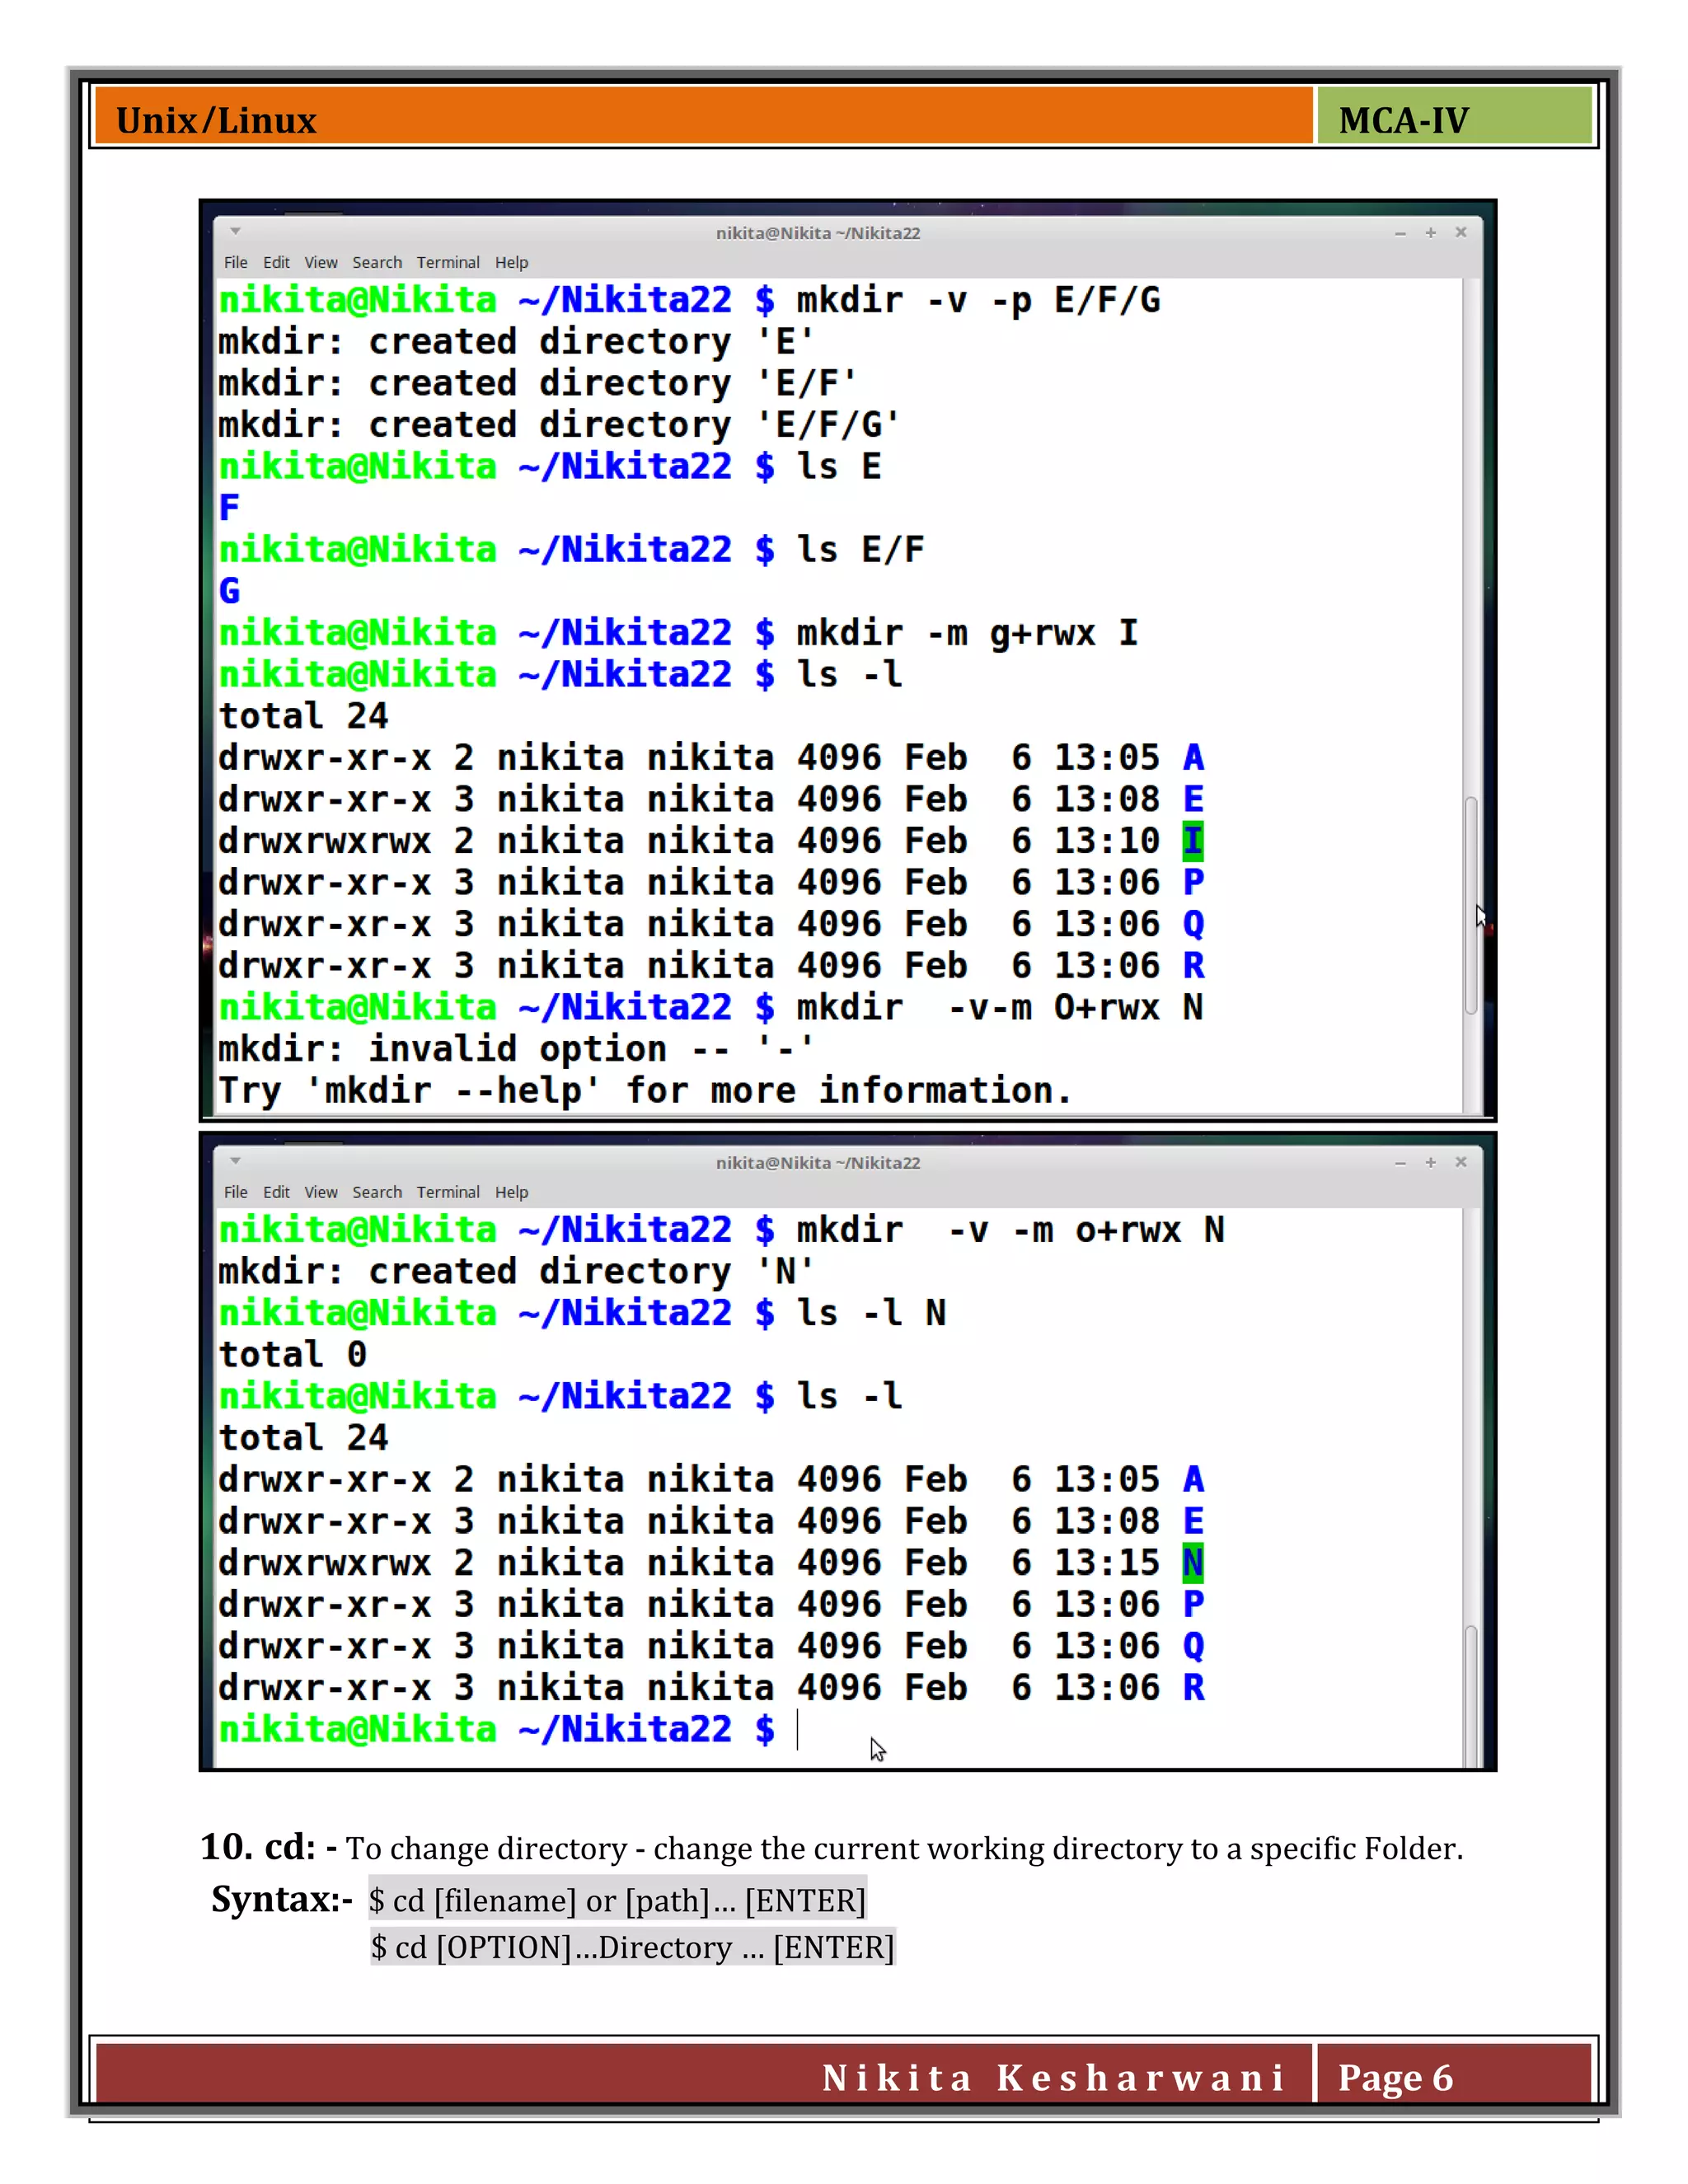Click 'mkdir -v -m o+rwx N' command
This screenshot has width=1688, height=2184.
1010,1231
